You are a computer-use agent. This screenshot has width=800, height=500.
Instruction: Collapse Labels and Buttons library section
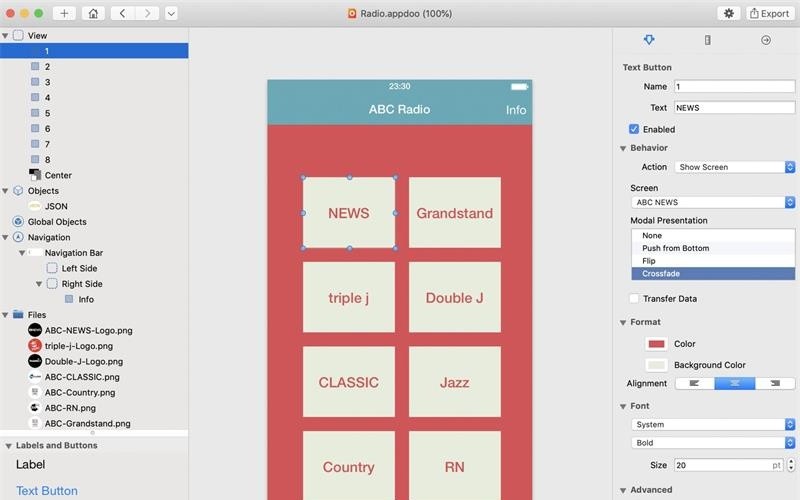[8, 446]
